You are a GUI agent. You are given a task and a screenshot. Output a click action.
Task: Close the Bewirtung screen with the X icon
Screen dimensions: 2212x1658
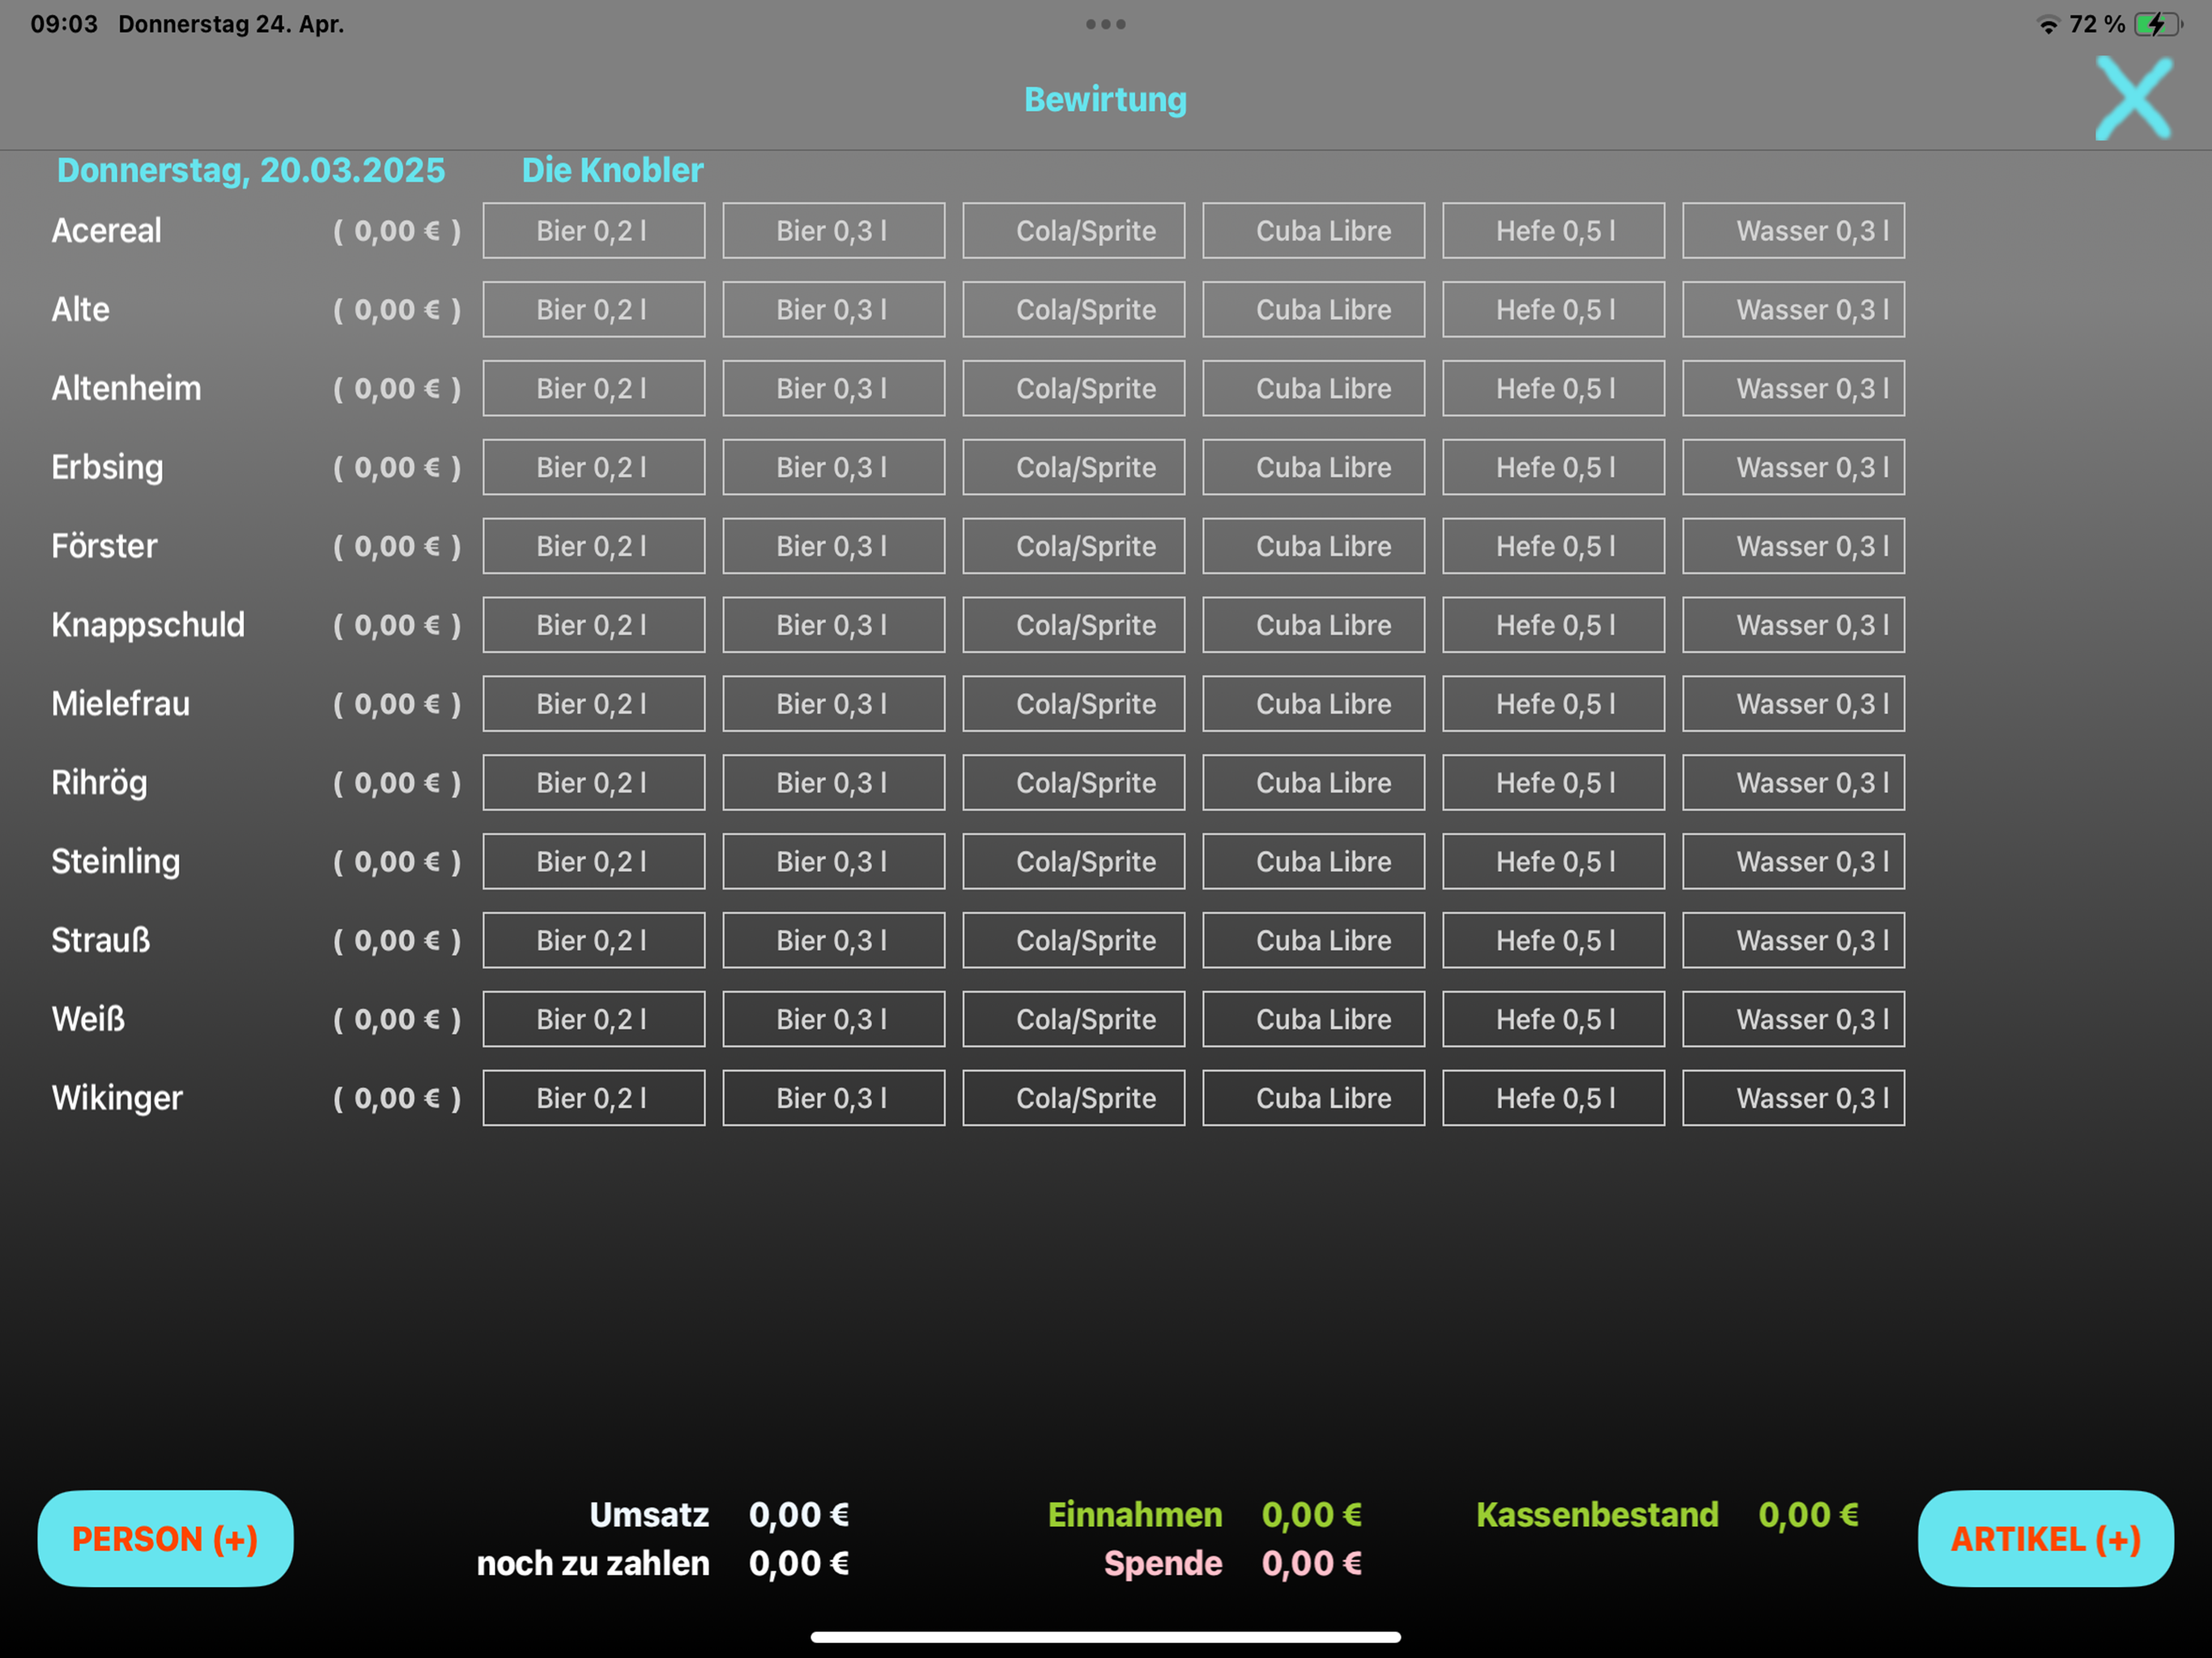(2133, 98)
